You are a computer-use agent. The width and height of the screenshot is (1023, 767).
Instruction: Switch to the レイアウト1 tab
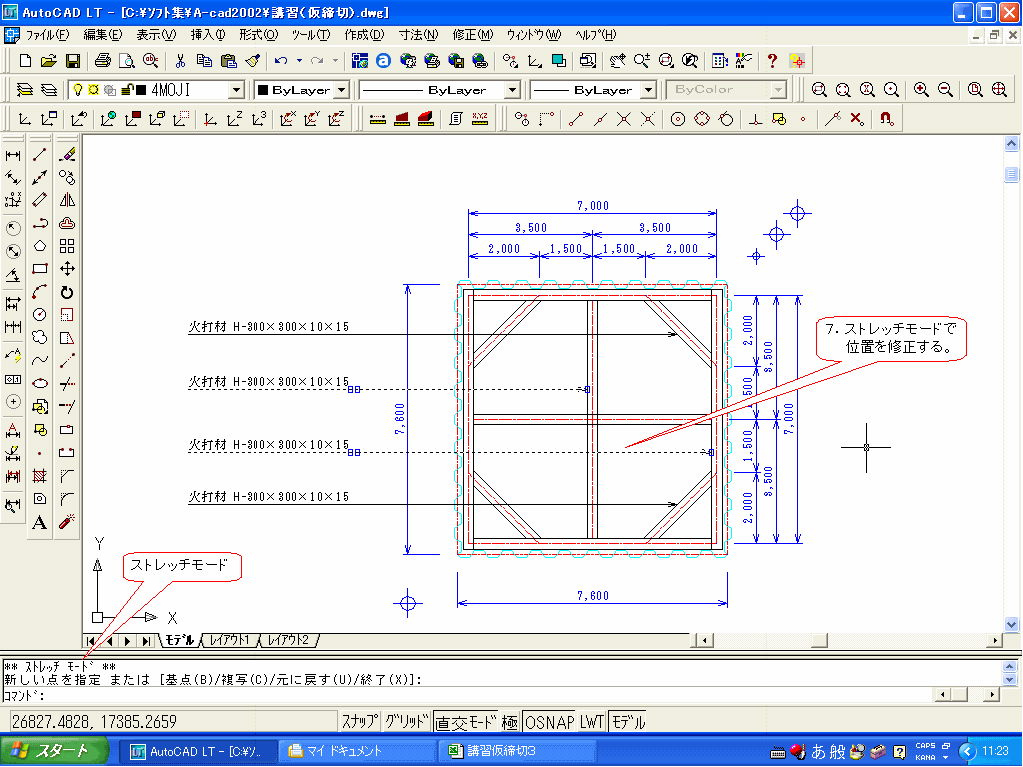coord(229,640)
